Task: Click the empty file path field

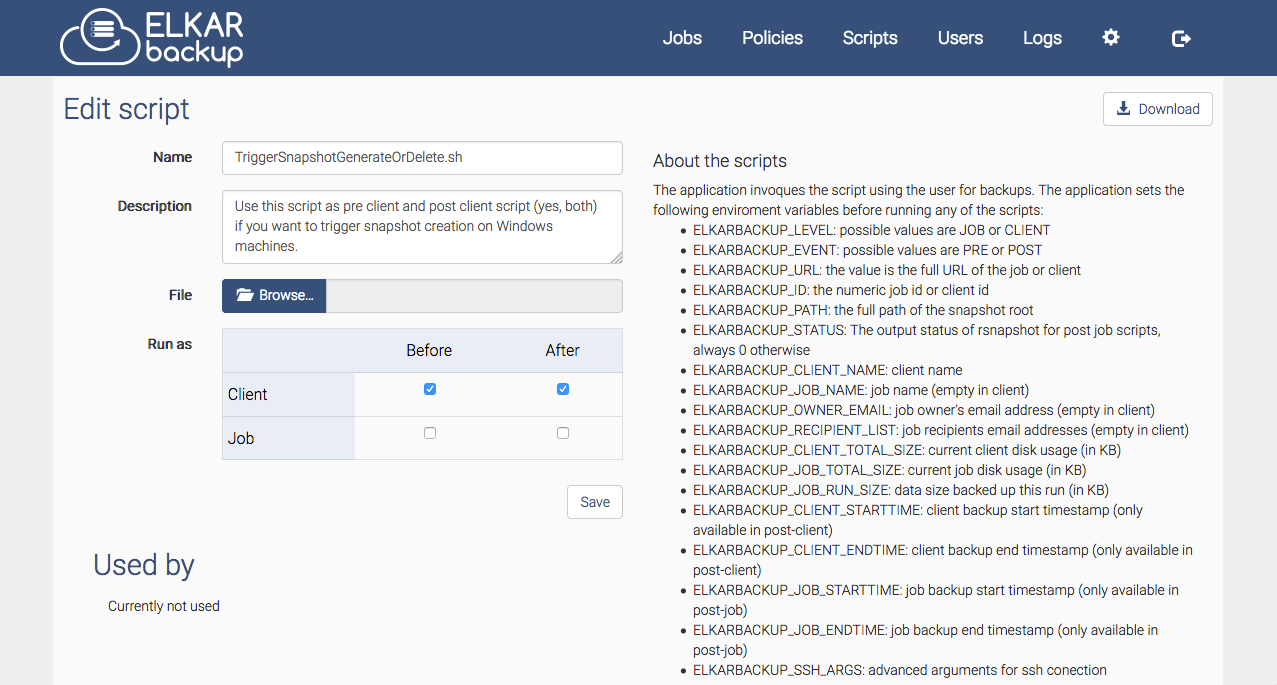Action: click(474, 296)
